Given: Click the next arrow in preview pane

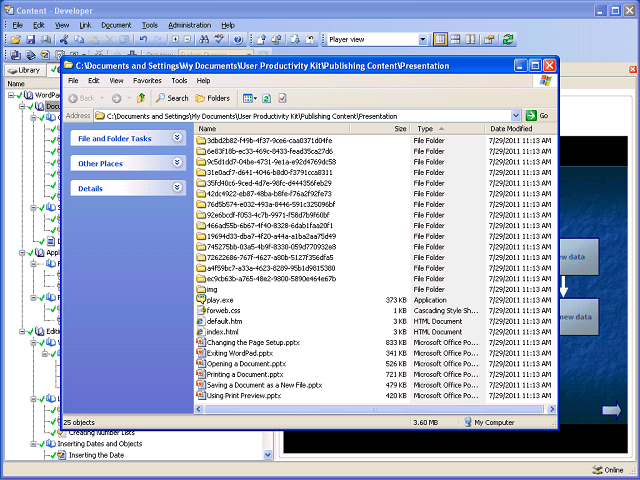Looking at the screenshot, I should coord(611,410).
